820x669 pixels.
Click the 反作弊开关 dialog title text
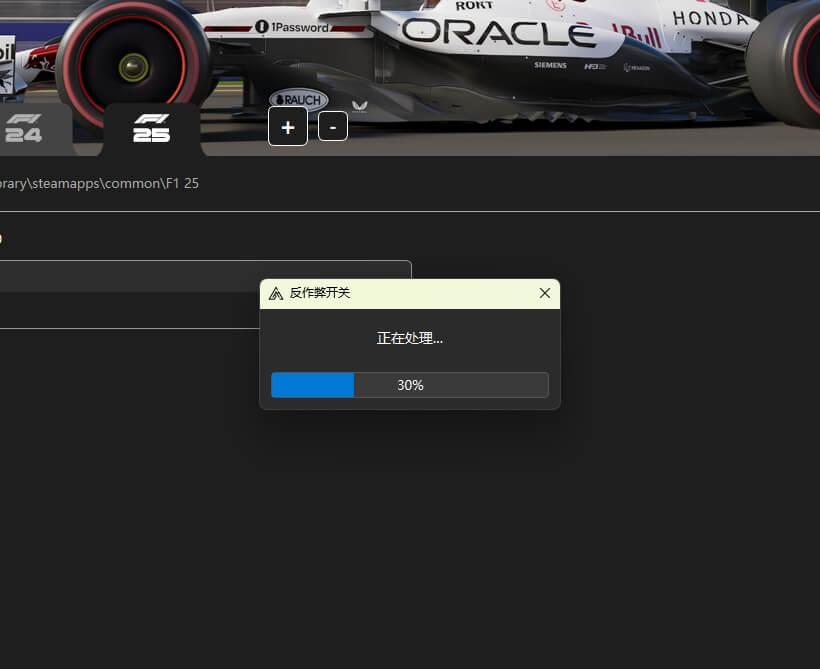click(320, 293)
